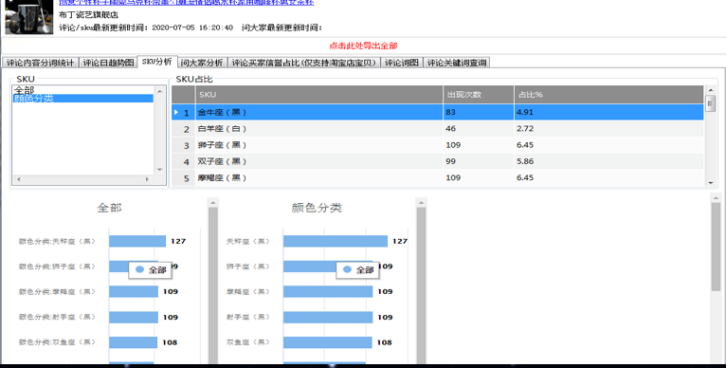Click row header number 2 in the table
The image size is (727, 368).
click(x=184, y=129)
